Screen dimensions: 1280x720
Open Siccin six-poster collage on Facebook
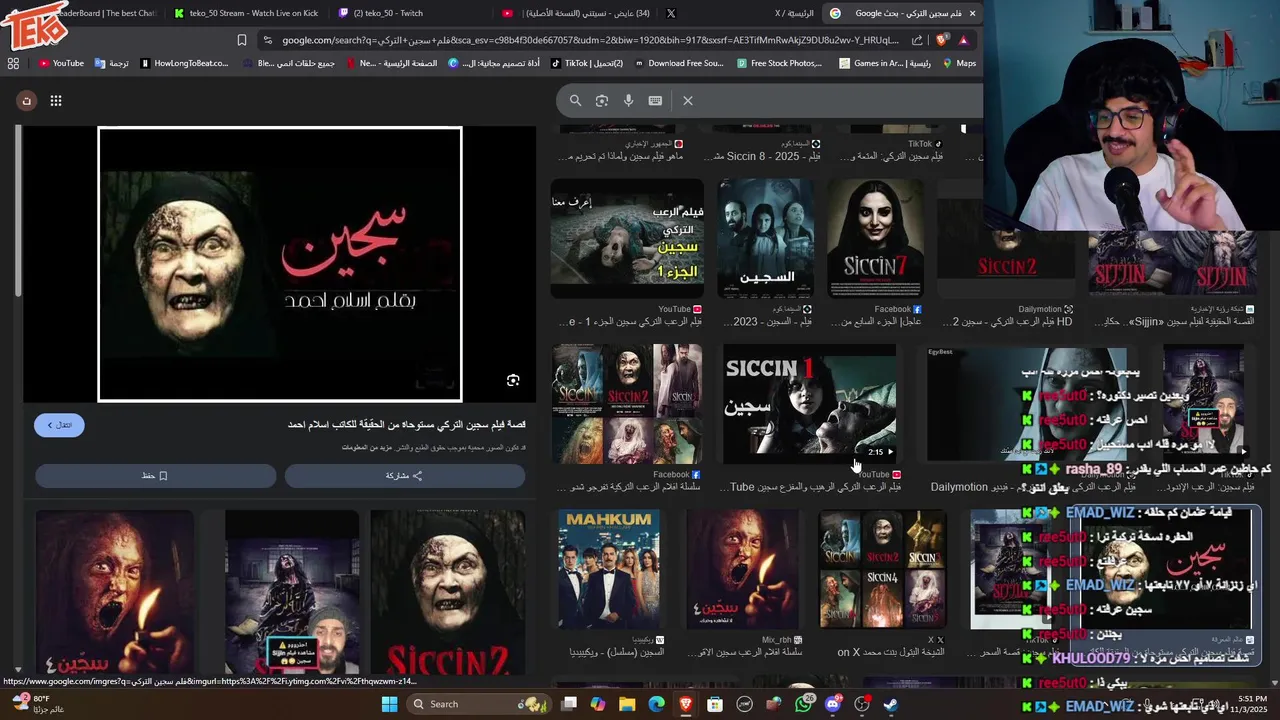(x=627, y=404)
